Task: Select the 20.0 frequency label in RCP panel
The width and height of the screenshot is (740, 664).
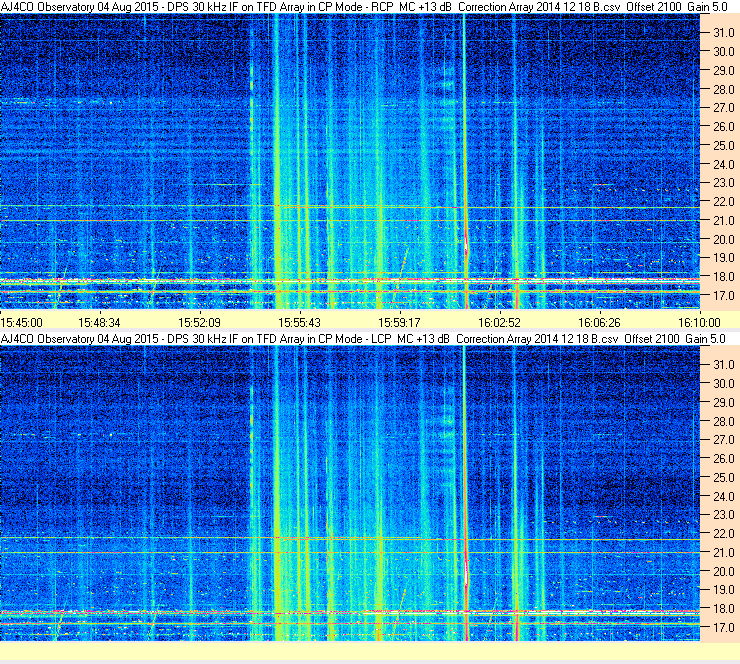Action: point(723,239)
